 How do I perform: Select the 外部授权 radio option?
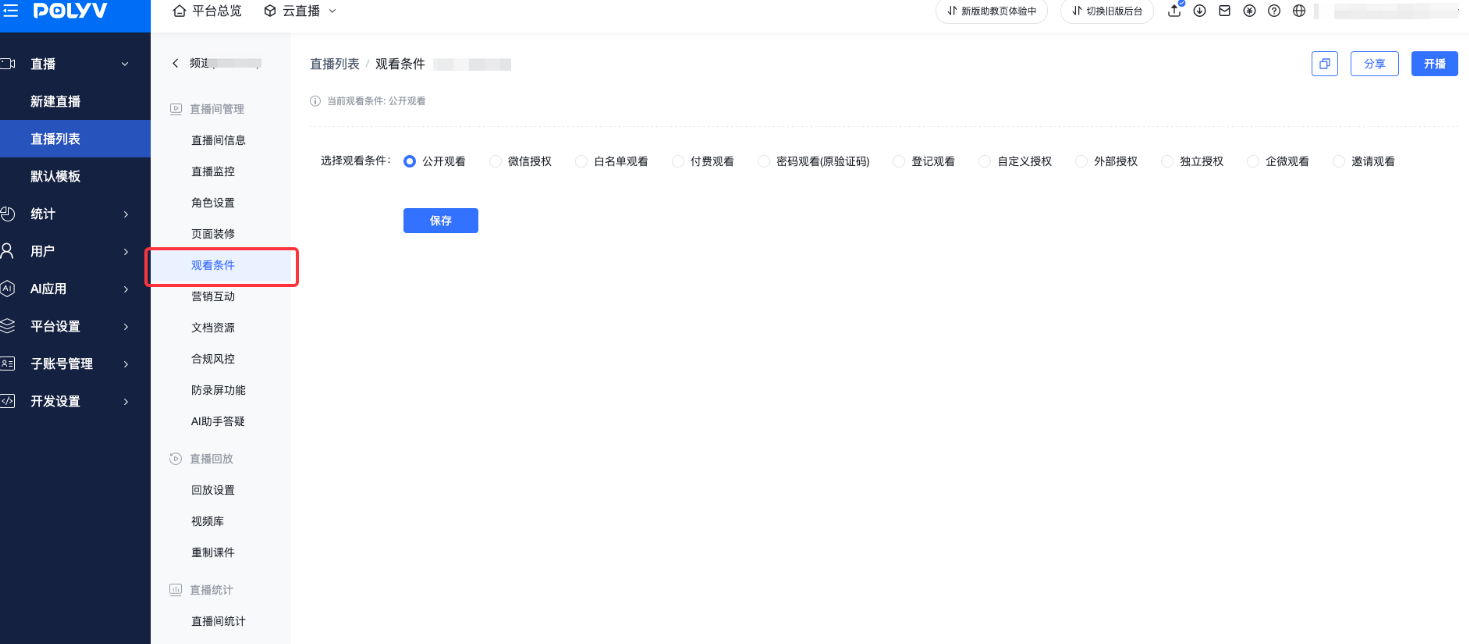(1082, 161)
